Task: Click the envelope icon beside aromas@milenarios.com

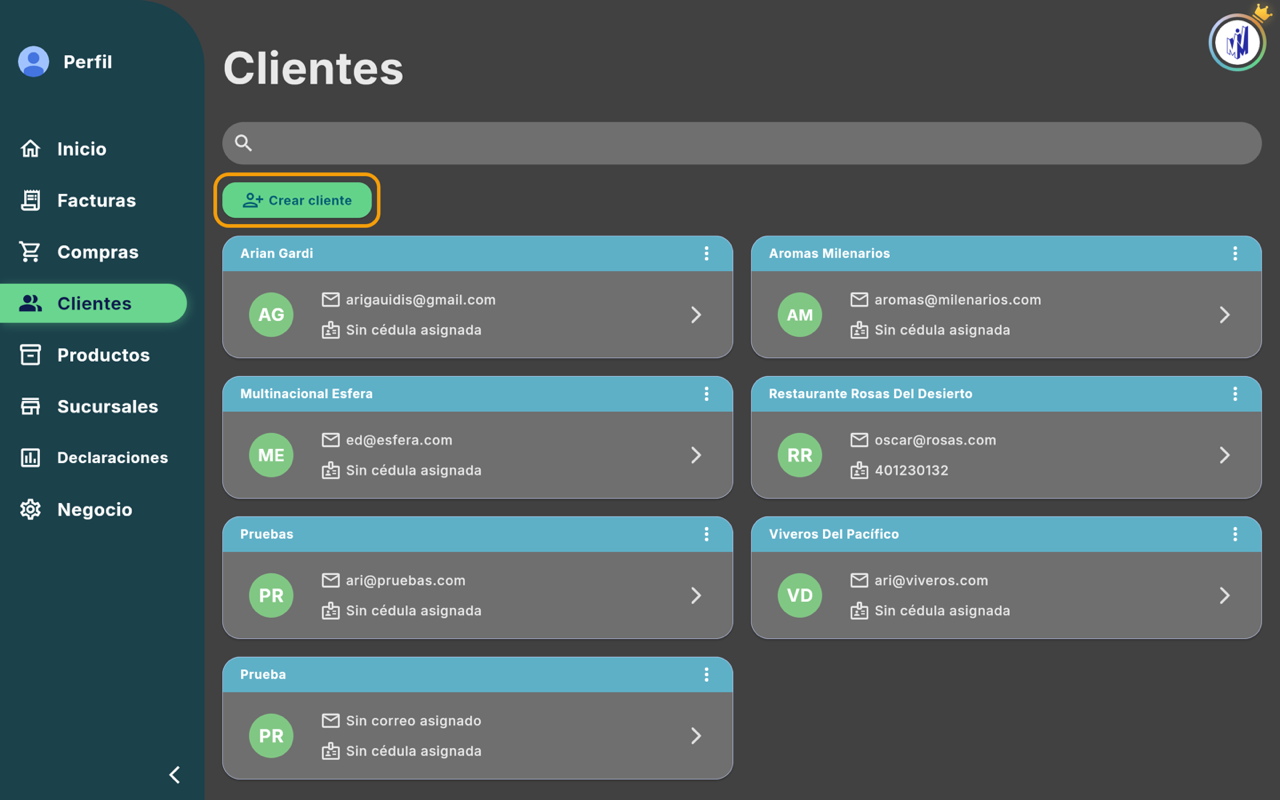Action: pos(859,300)
